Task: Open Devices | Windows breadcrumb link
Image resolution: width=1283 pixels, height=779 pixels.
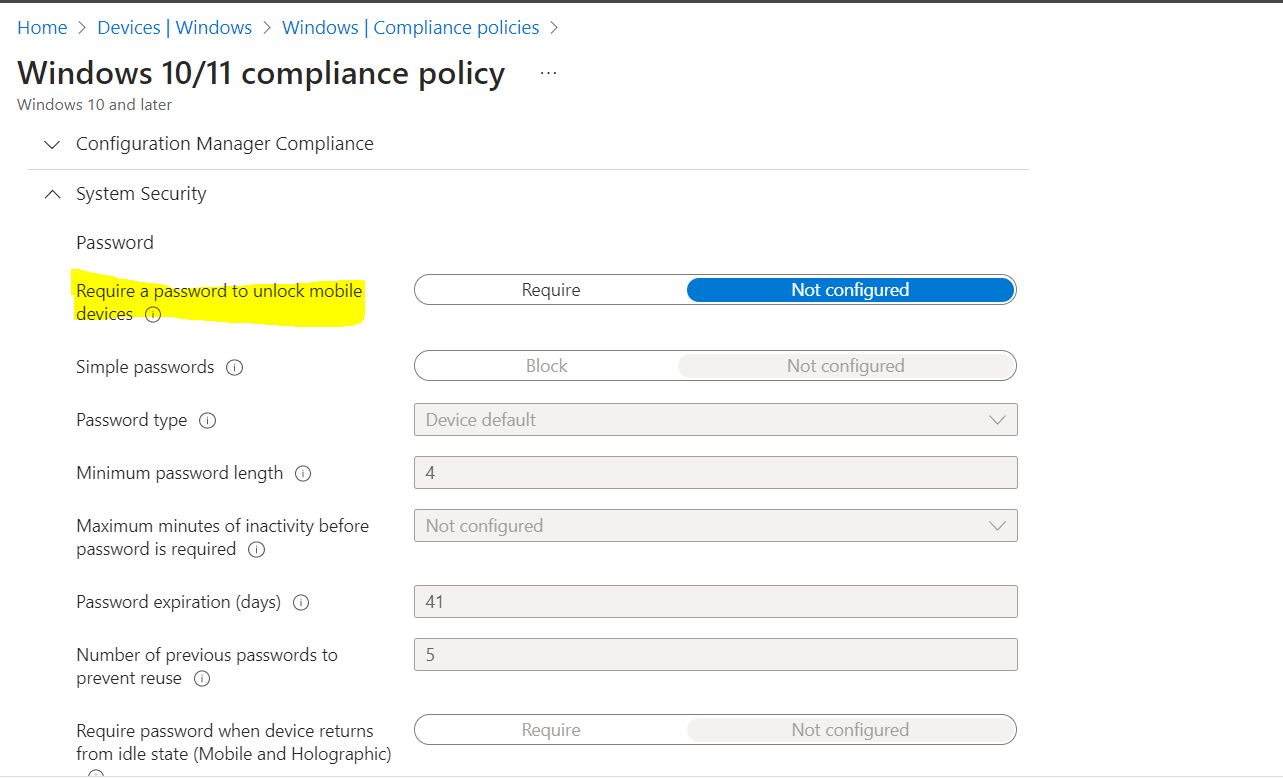Action: 174,28
